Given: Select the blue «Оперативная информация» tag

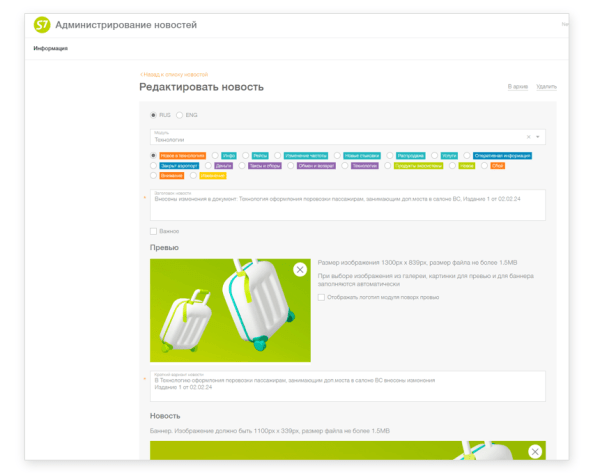Looking at the screenshot, I should (x=501, y=155).
